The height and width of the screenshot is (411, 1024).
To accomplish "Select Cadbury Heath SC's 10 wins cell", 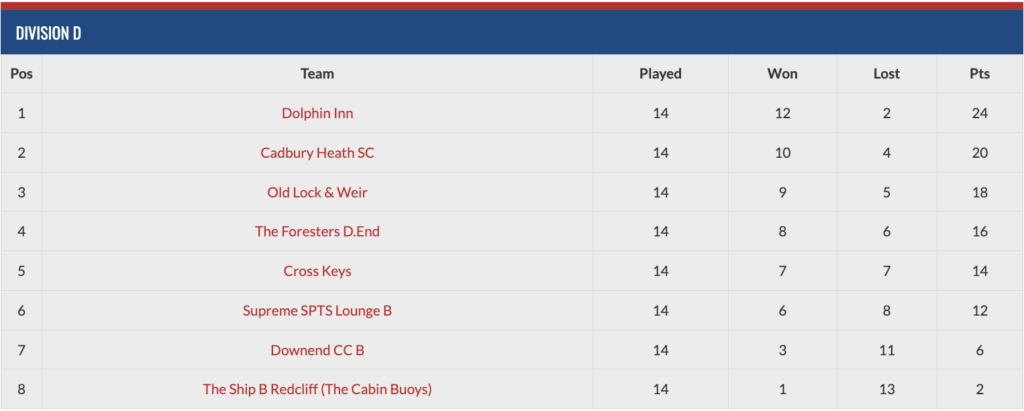I will 782,153.
